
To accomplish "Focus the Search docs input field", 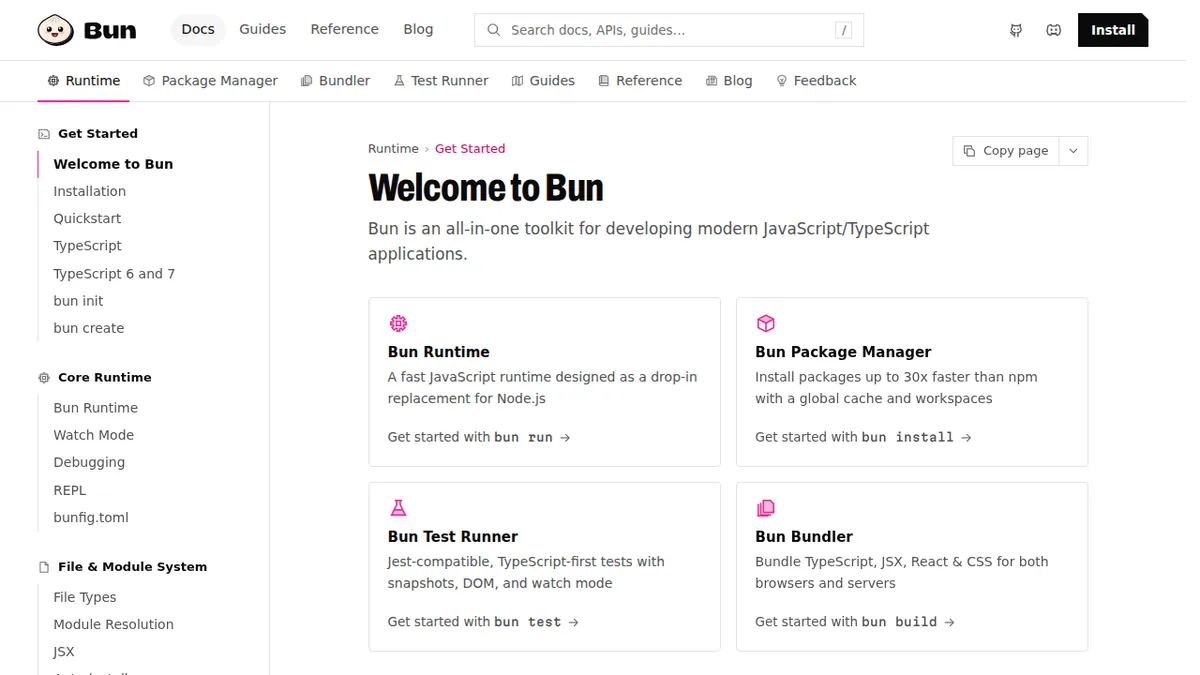I will 669,30.
